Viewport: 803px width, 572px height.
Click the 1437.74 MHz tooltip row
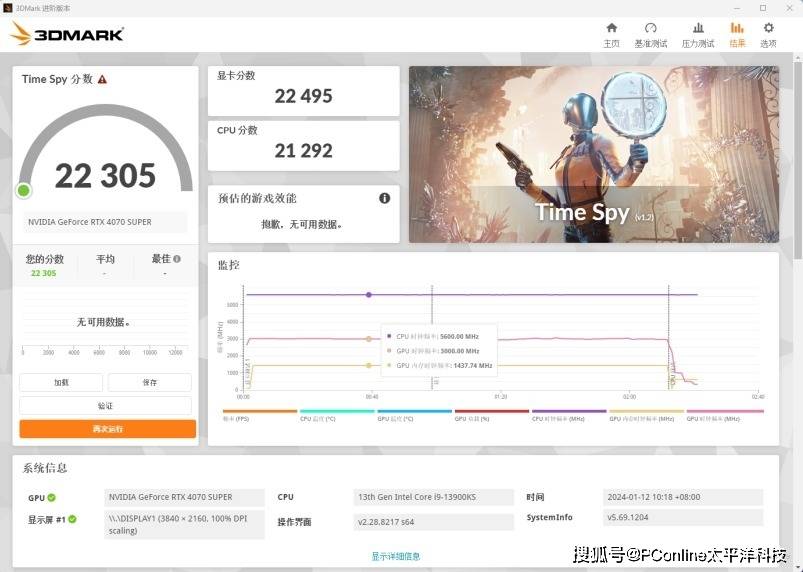pos(438,366)
